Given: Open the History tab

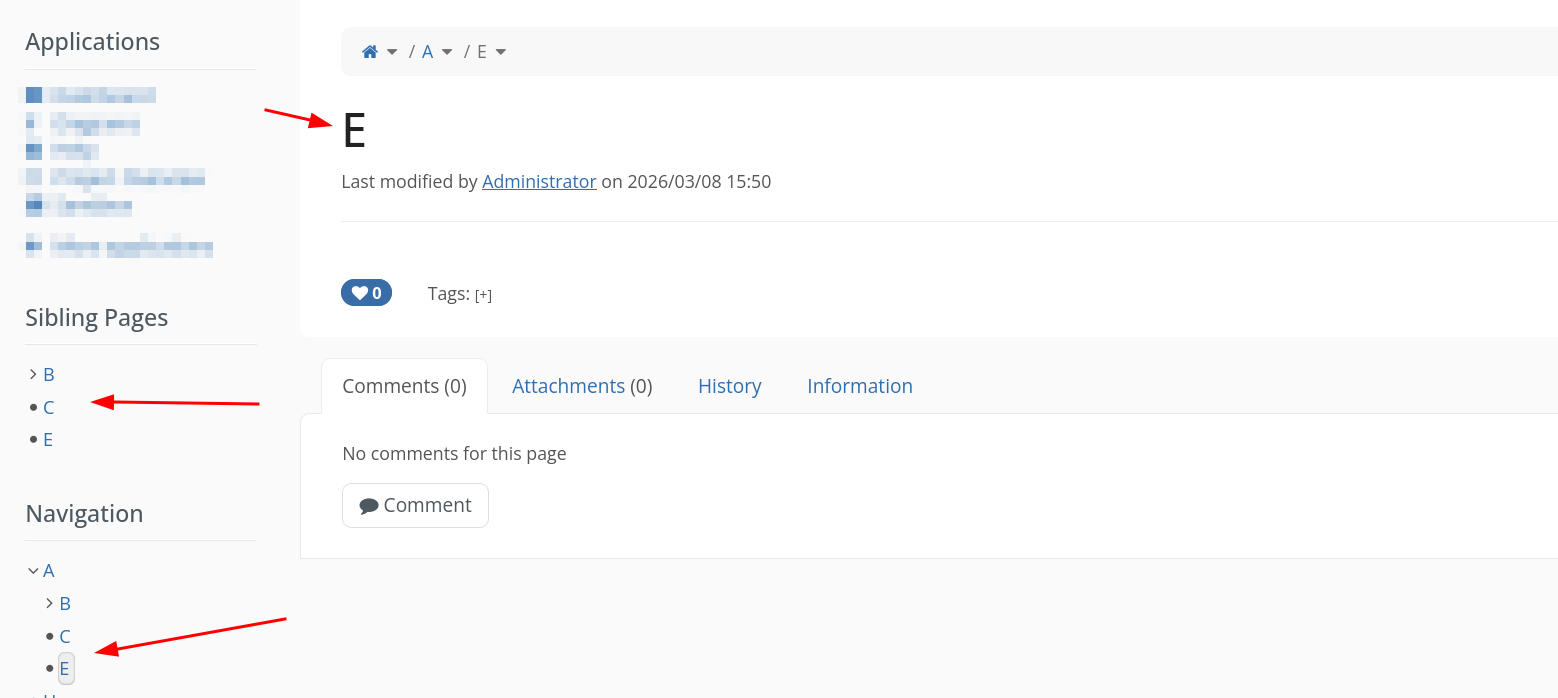Looking at the screenshot, I should click(x=729, y=386).
